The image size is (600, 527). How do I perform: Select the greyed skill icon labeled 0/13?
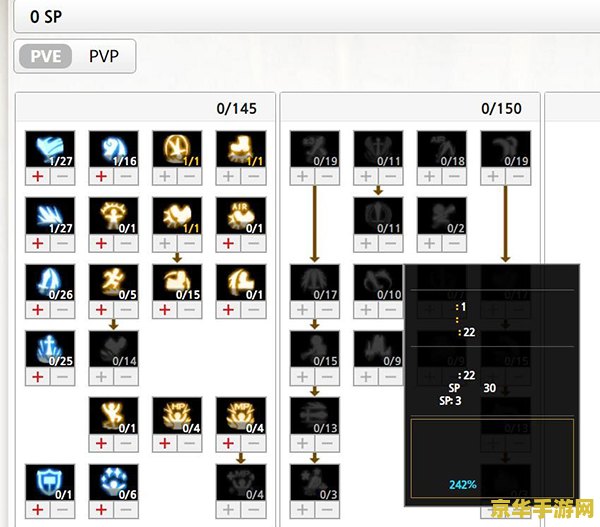pos(315,416)
